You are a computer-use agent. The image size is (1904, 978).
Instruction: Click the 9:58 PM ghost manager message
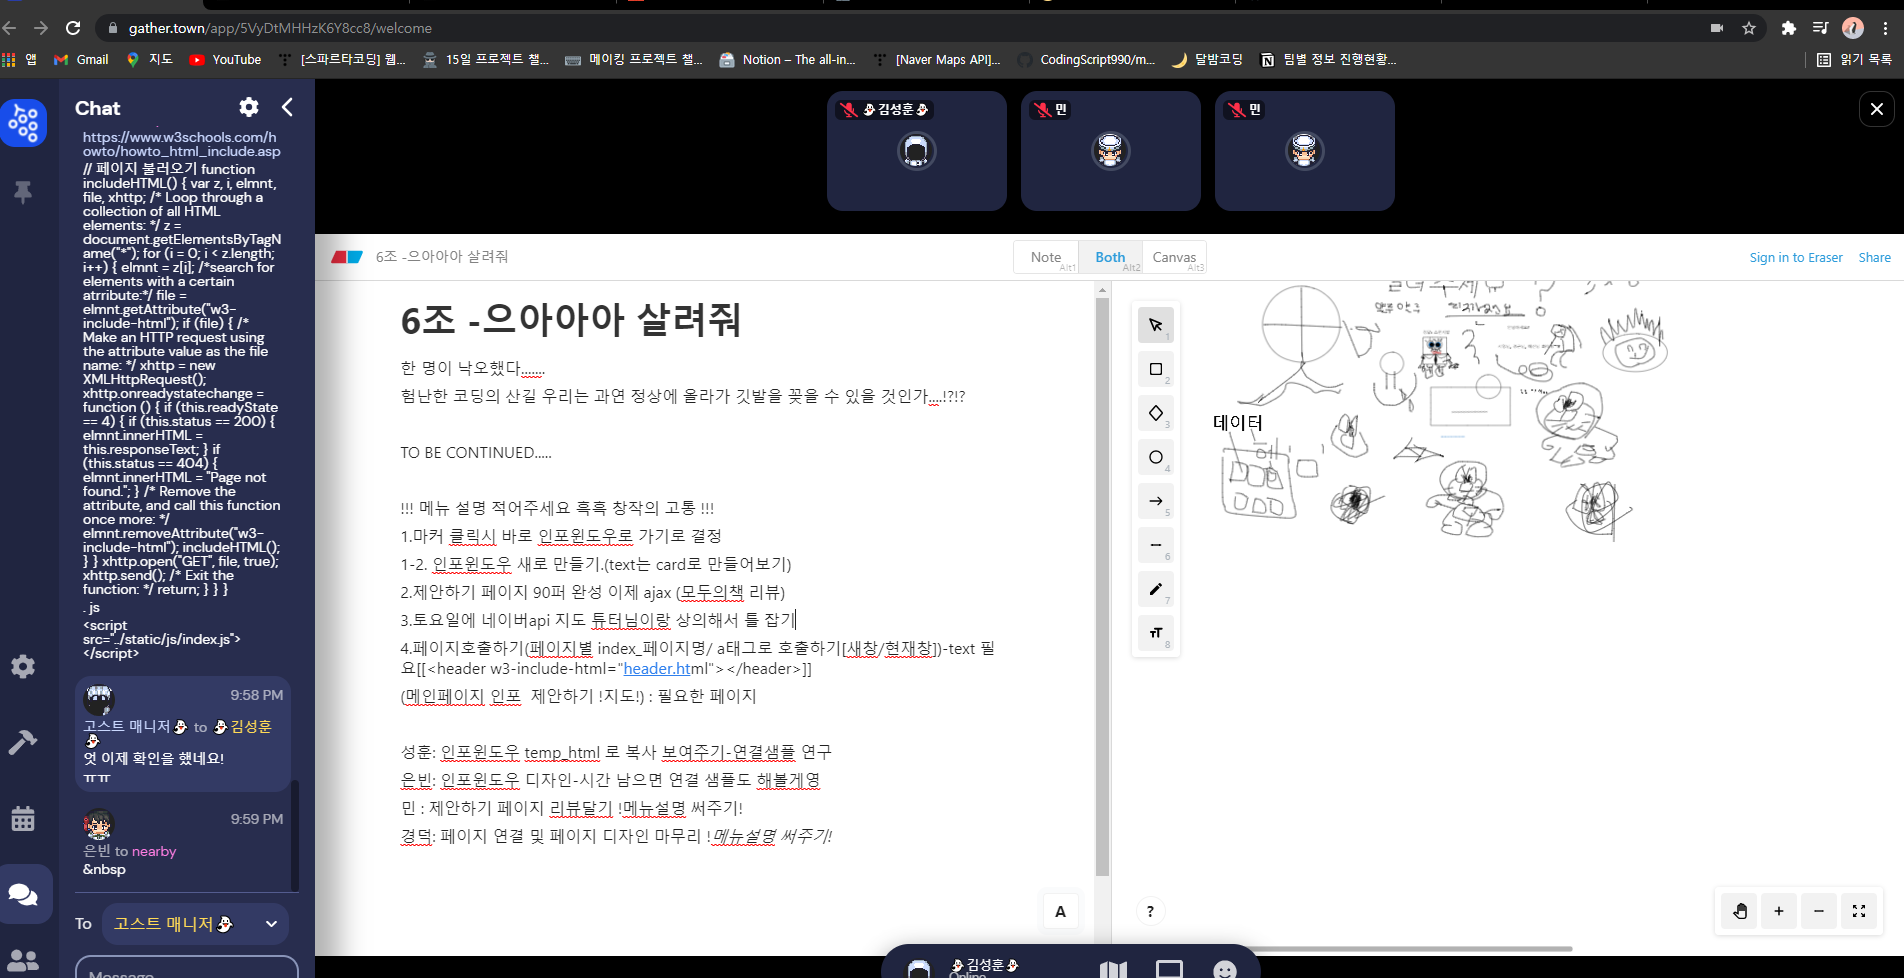[x=183, y=733]
